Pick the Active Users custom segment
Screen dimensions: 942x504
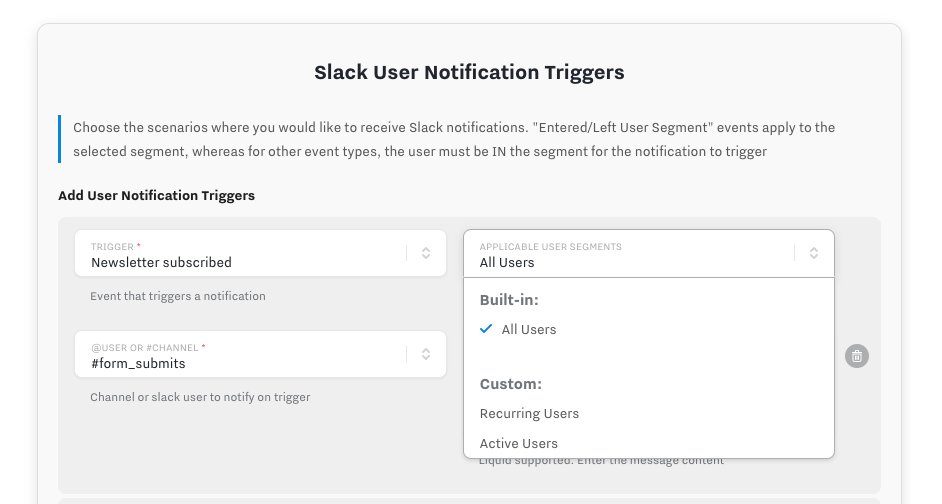518,443
